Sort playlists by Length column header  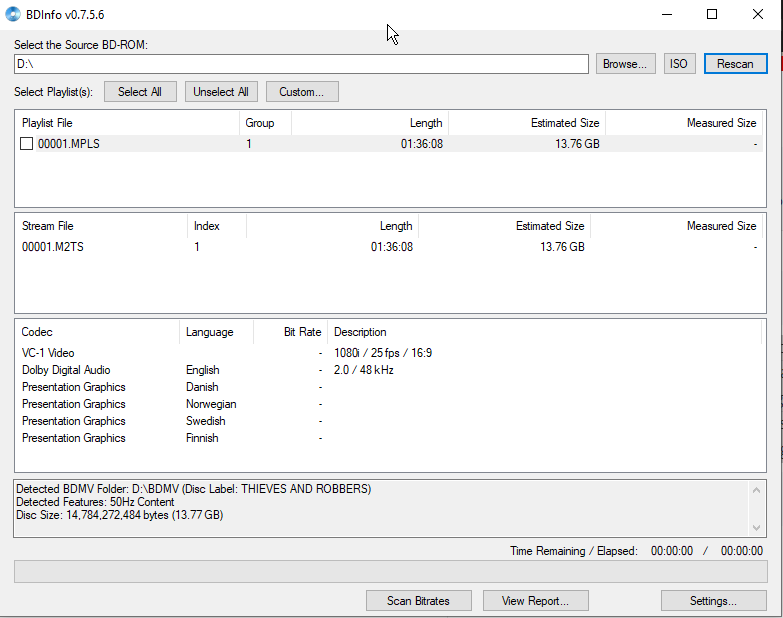pyautogui.click(x=370, y=123)
